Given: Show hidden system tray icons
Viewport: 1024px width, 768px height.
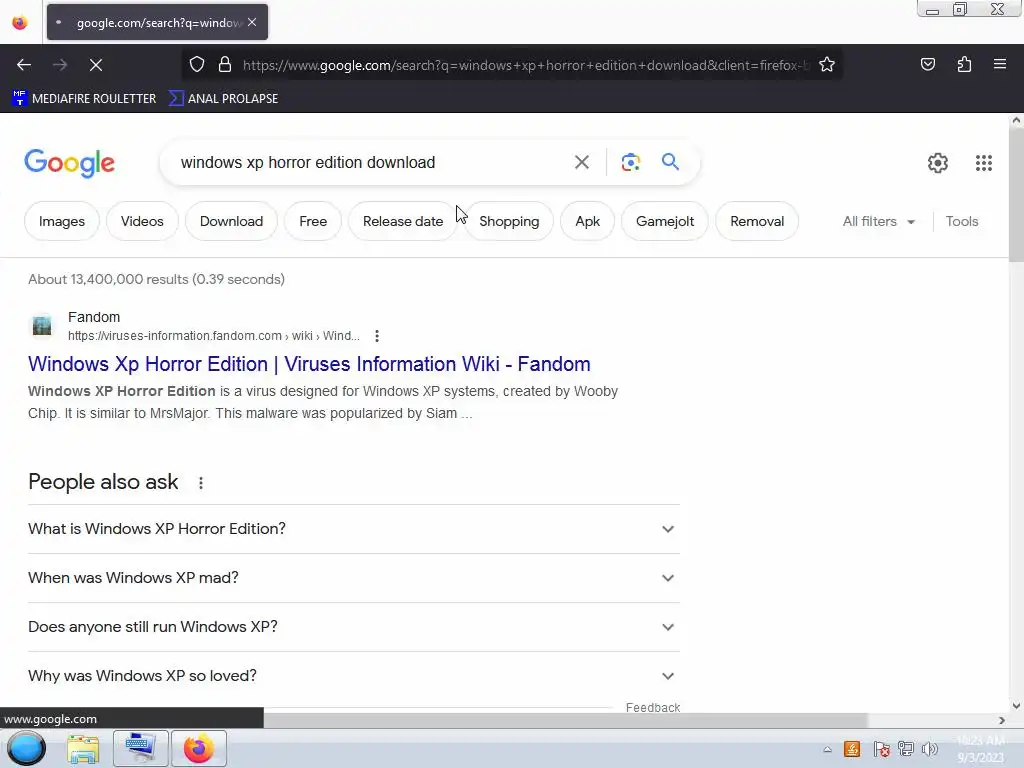Looking at the screenshot, I should pos(827,749).
